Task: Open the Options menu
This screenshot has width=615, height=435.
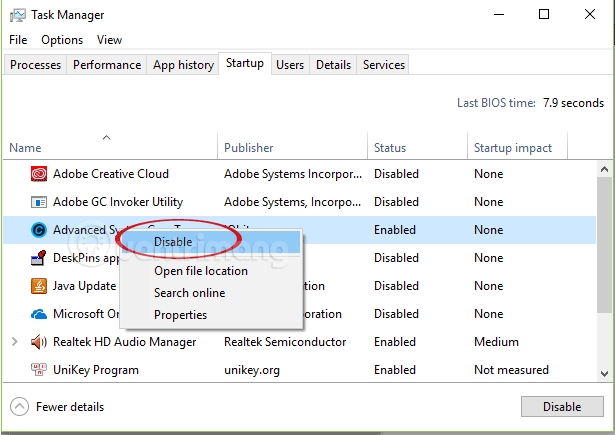Action: pyautogui.click(x=62, y=40)
